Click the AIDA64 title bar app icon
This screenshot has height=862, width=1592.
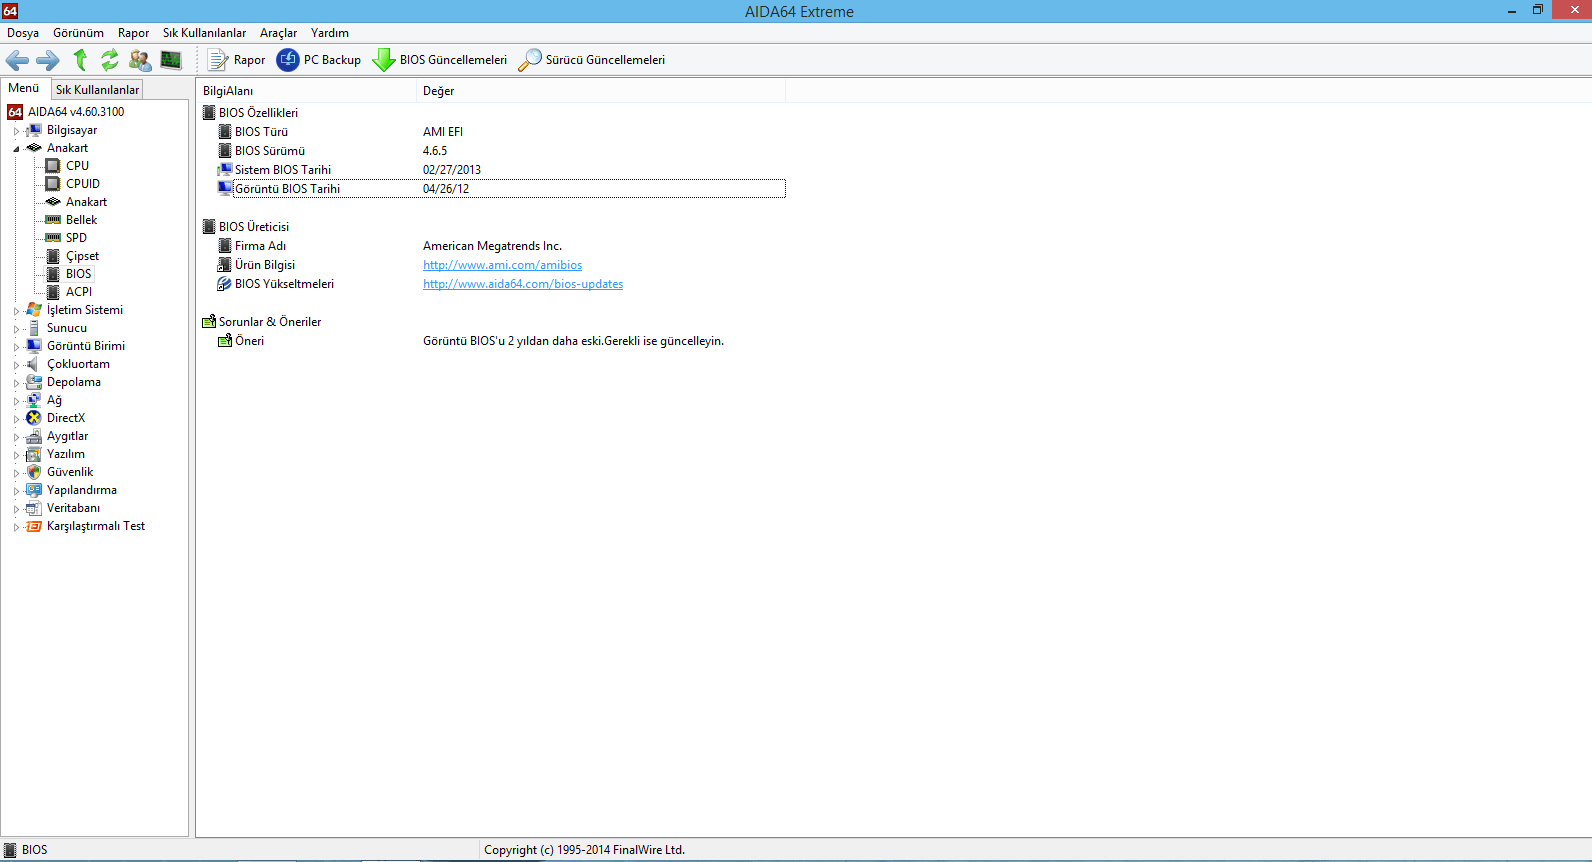pyautogui.click(x=10, y=11)
